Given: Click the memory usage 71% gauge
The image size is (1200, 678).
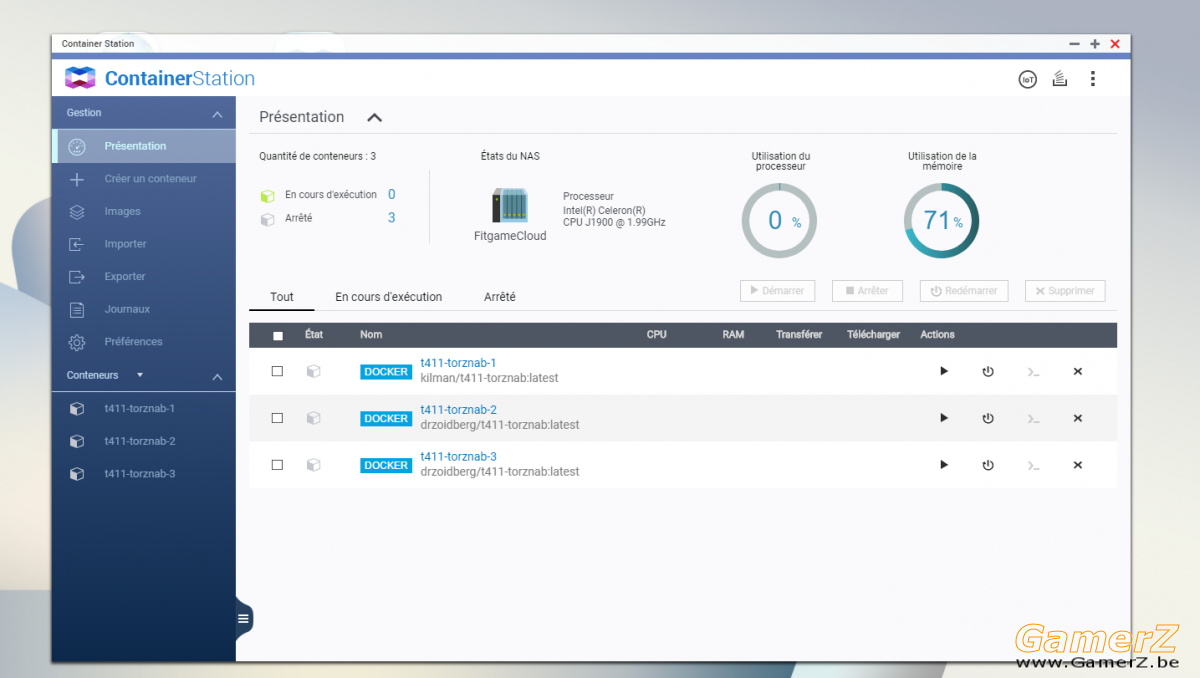Looking at the screenshot, I should click(x=941, y=221).
